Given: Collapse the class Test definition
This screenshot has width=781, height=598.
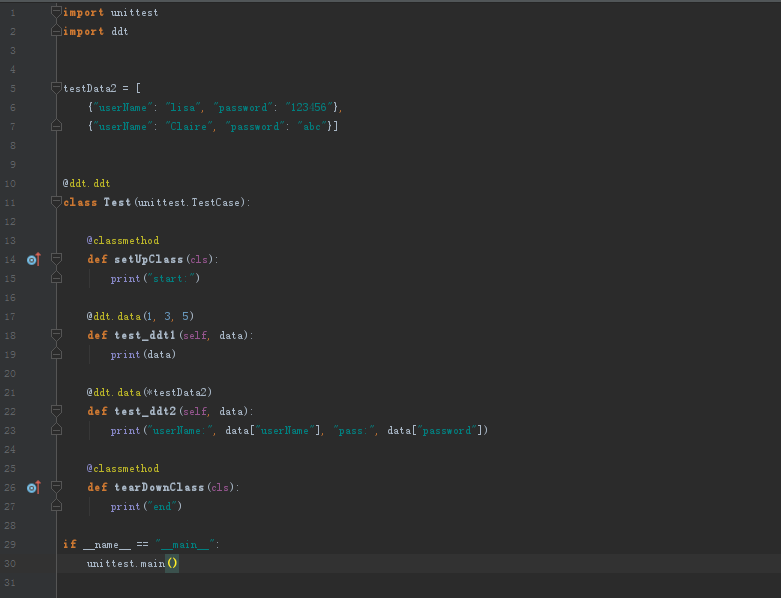Looking at the screenshot, I should coord(56,202).
